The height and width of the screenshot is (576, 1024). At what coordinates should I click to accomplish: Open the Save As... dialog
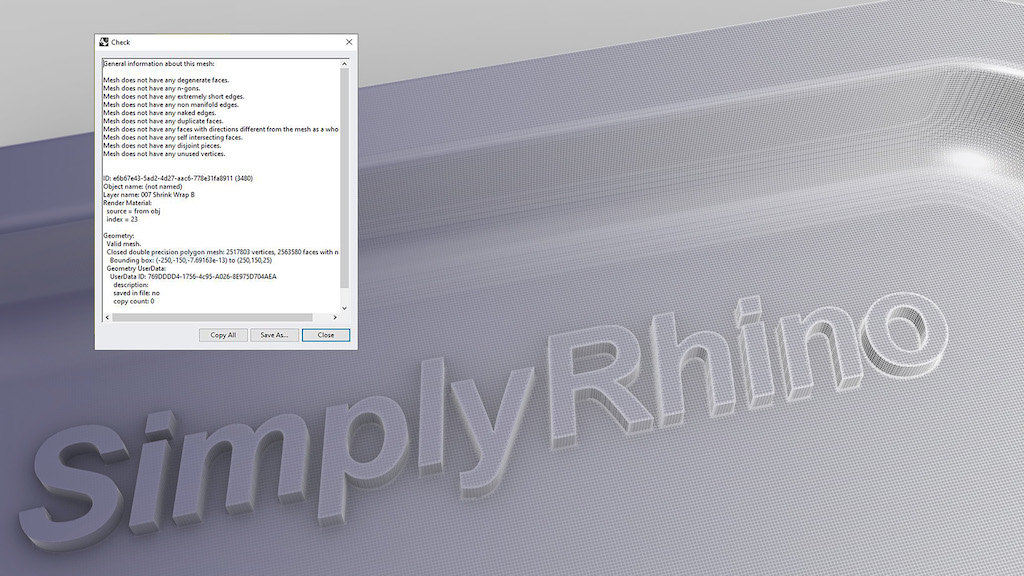(x=274, y=335)
